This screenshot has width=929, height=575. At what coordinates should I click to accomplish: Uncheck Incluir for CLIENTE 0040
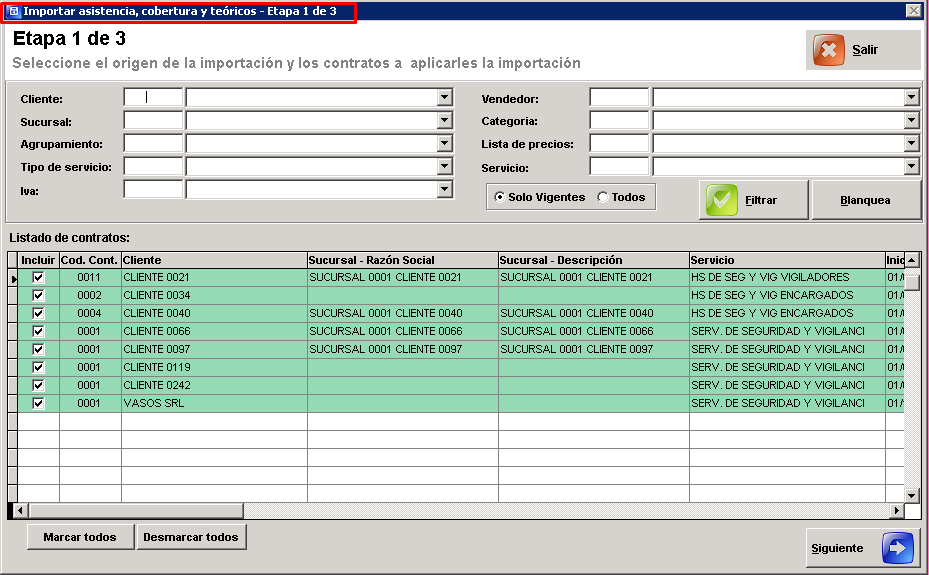pyautogui.click(x=39, y=313)
